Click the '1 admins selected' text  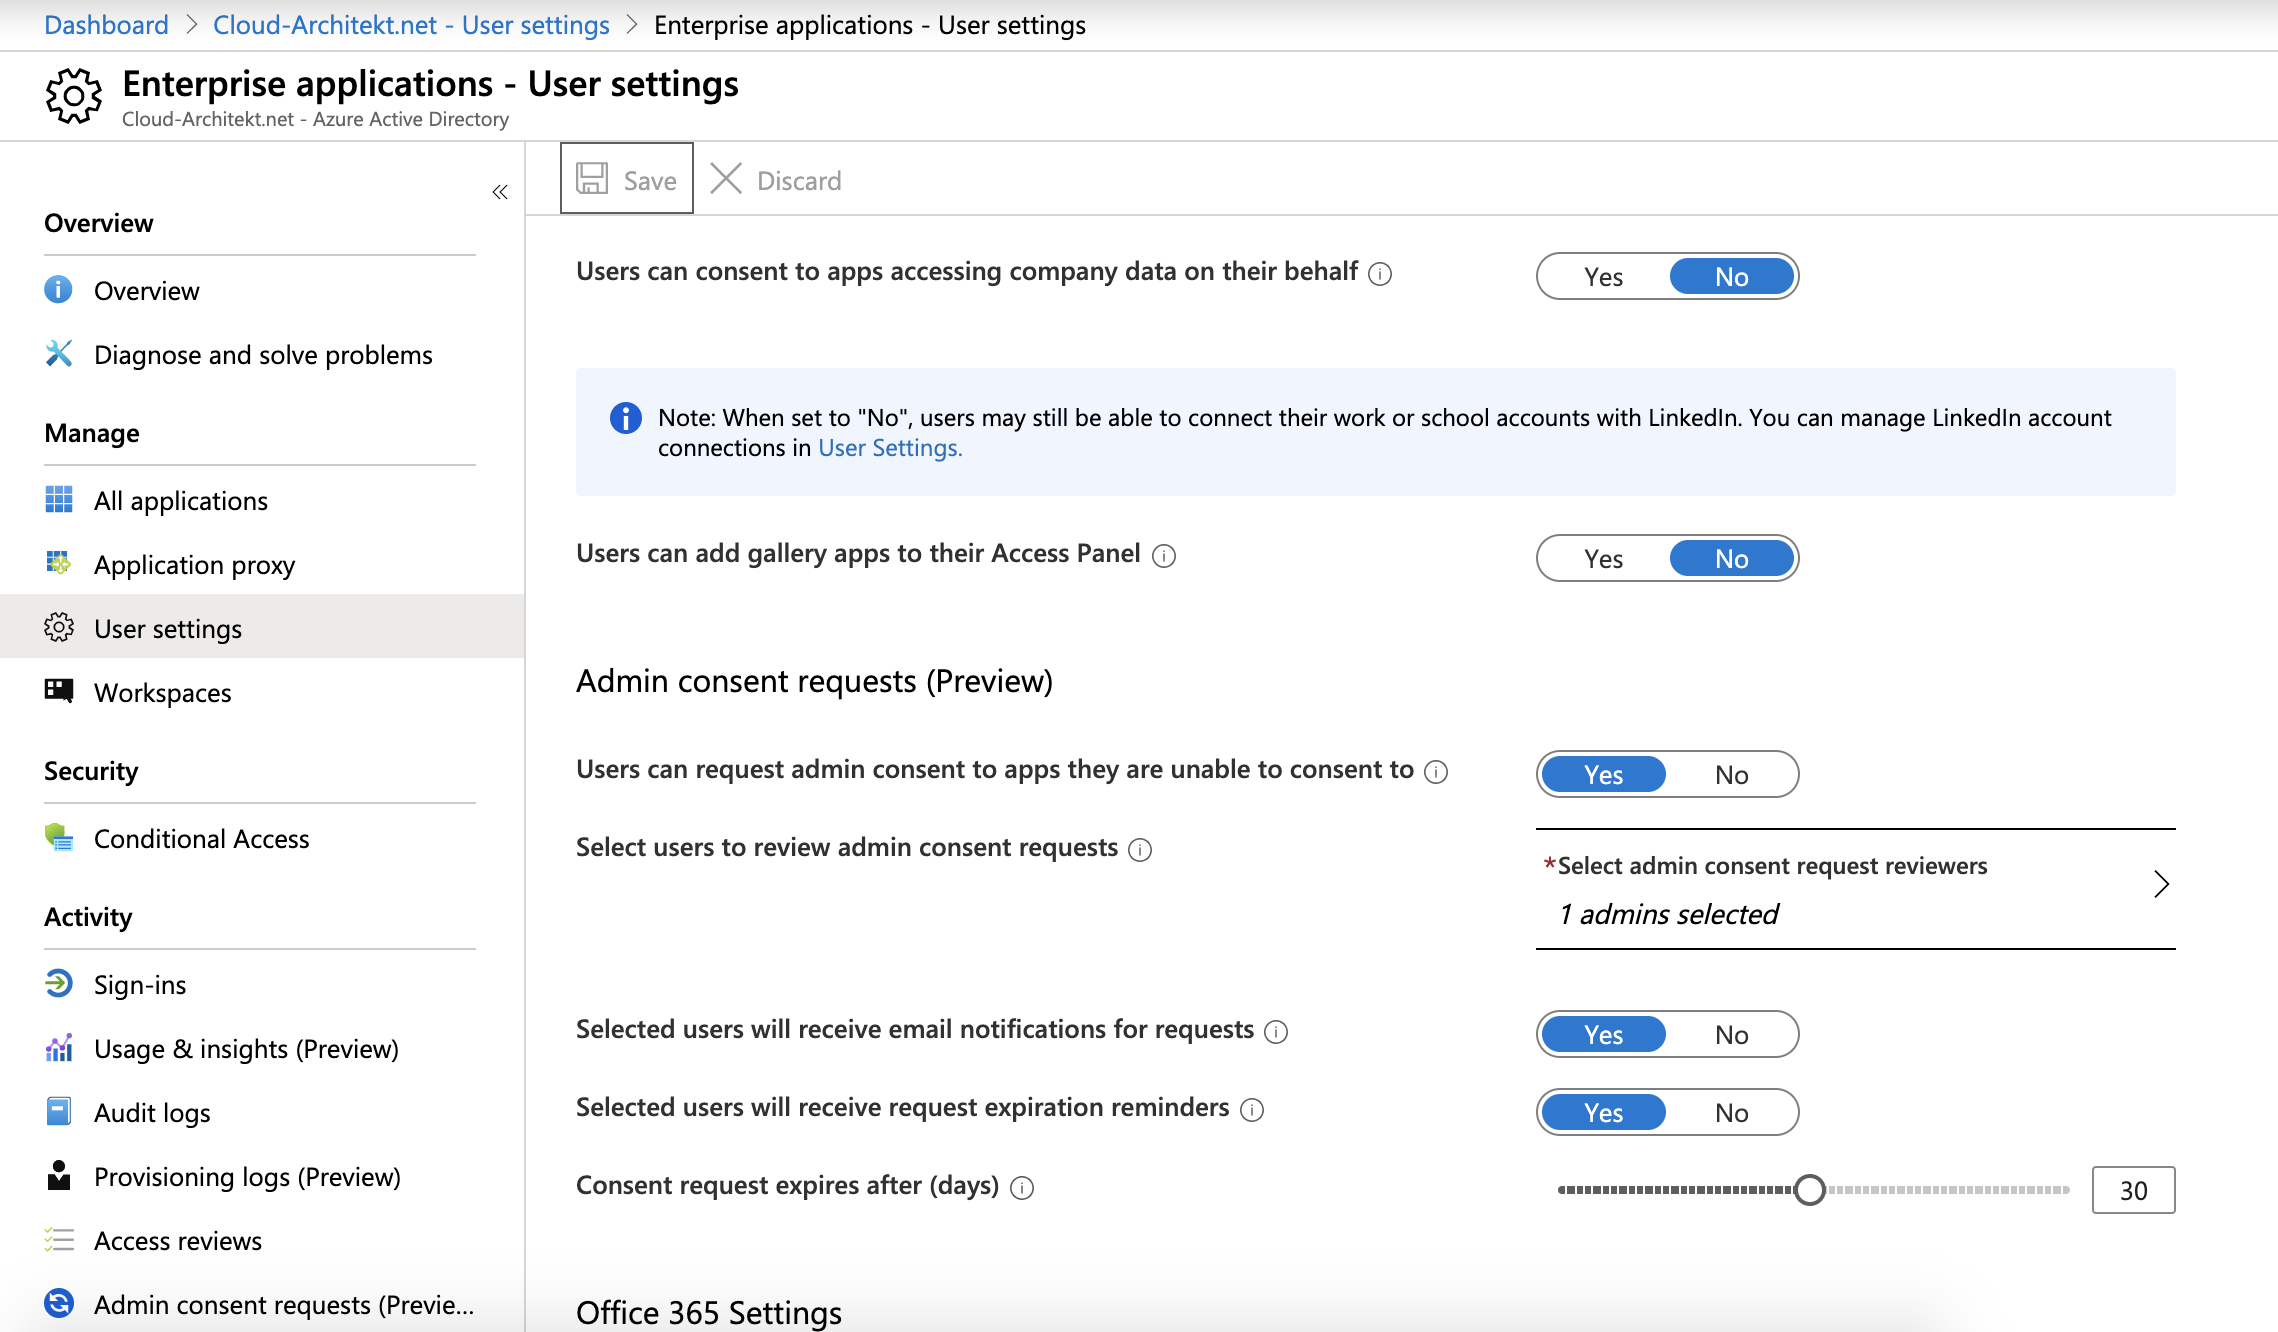pyautogui.click(x=1669, y=914)
